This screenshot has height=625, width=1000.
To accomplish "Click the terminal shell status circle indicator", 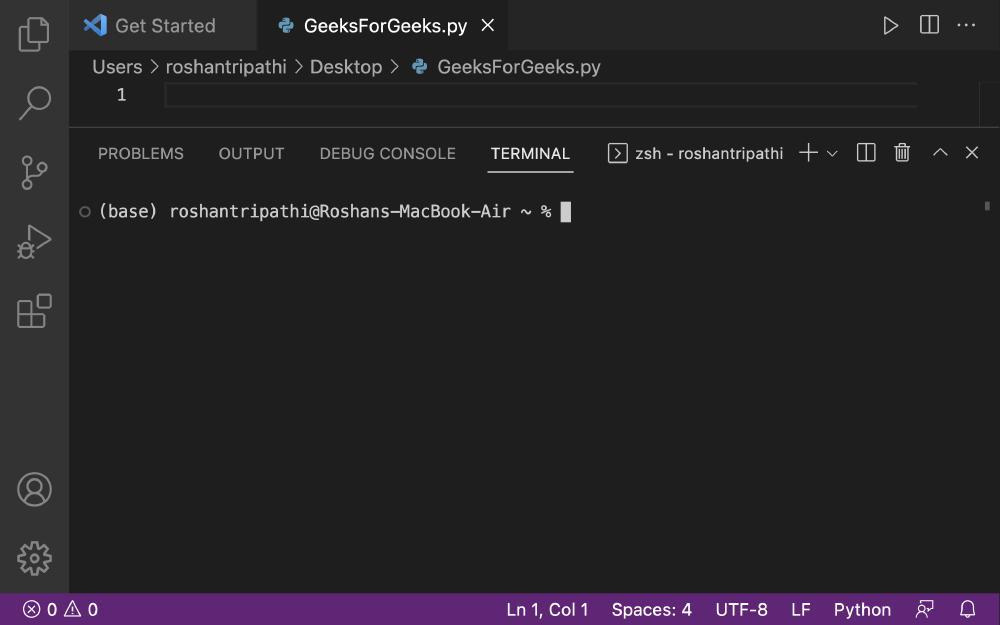I will tap(85, 212).
